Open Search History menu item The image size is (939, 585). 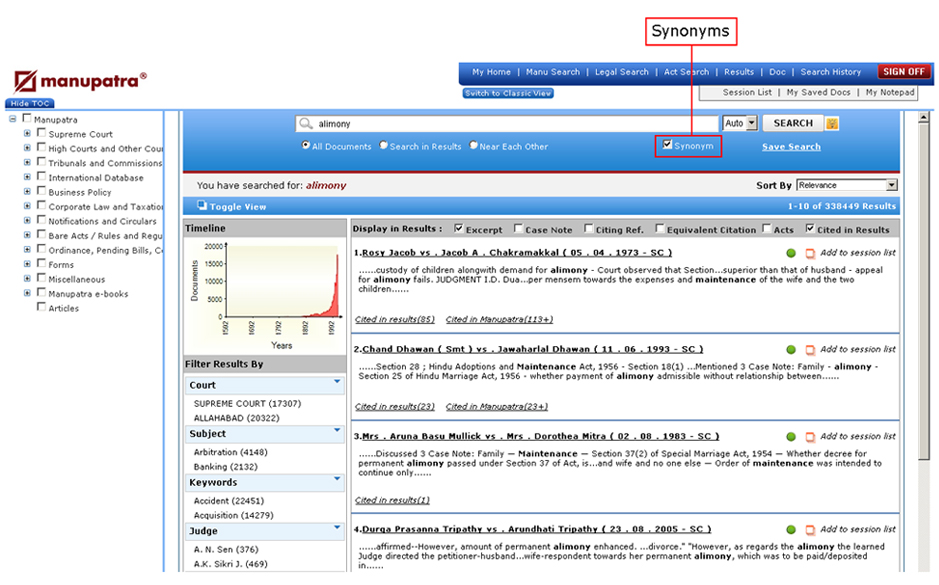coord(831,72)
